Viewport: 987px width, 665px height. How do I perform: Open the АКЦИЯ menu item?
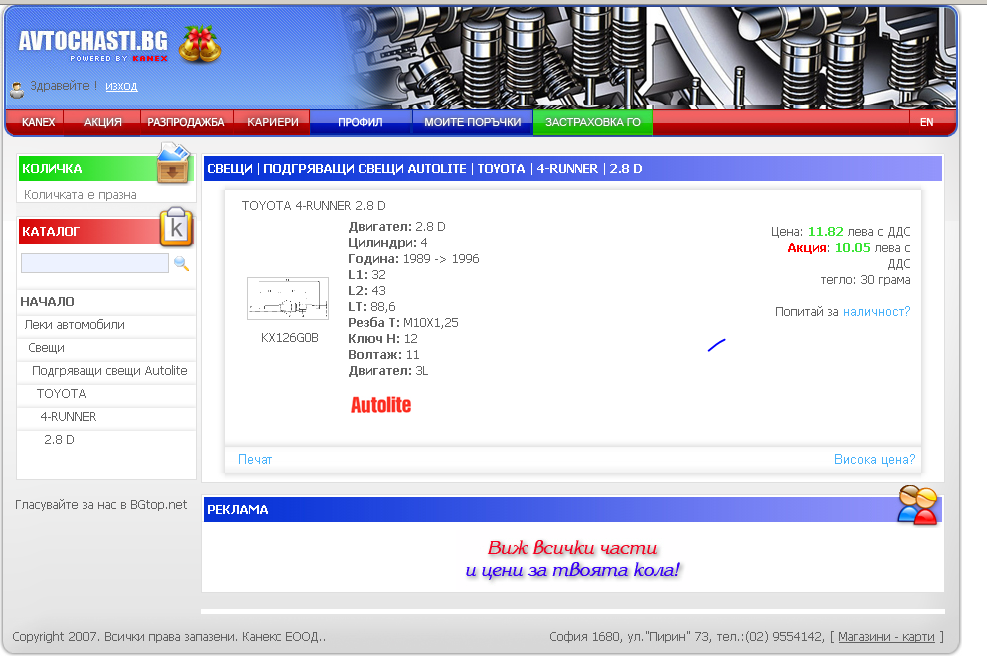tap(103, 122)
